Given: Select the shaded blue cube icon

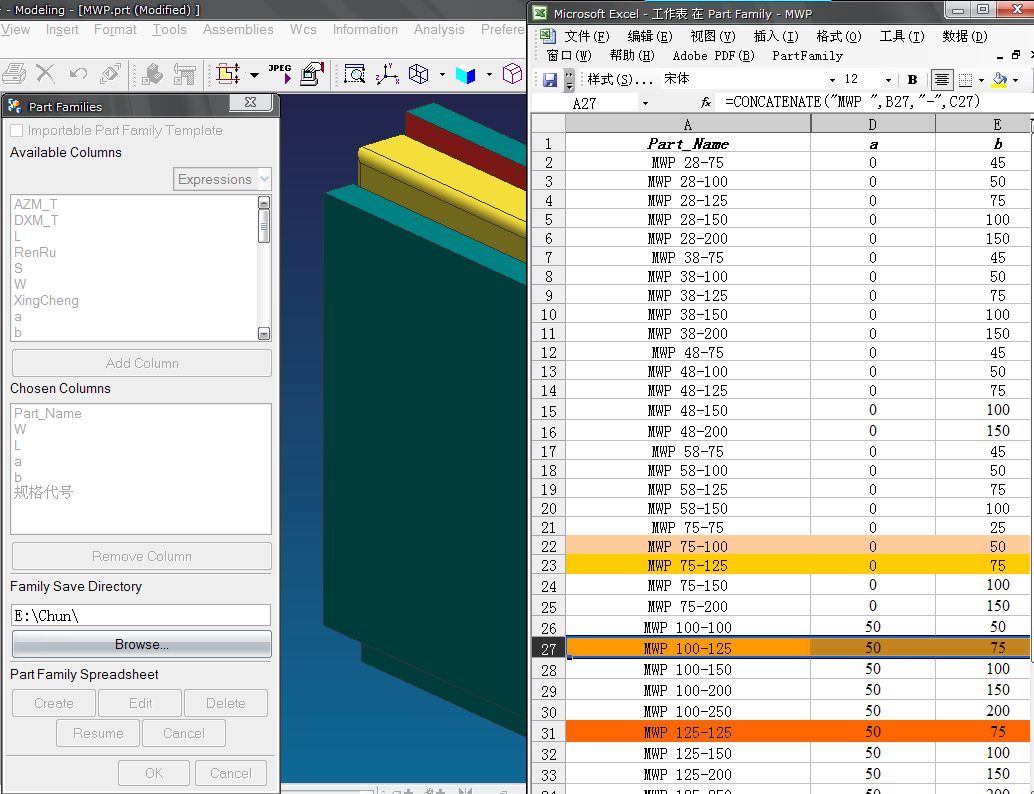Looking at the screenshot, I should [466, 75].
